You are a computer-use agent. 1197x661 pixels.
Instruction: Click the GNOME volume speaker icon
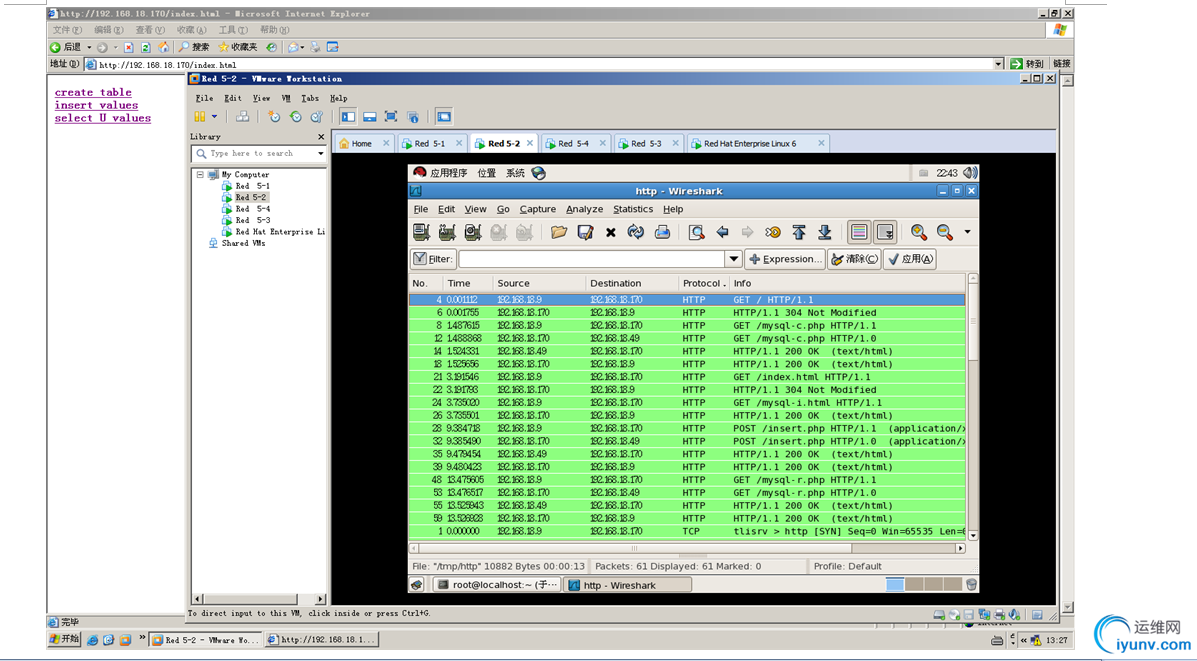[970, 173]
